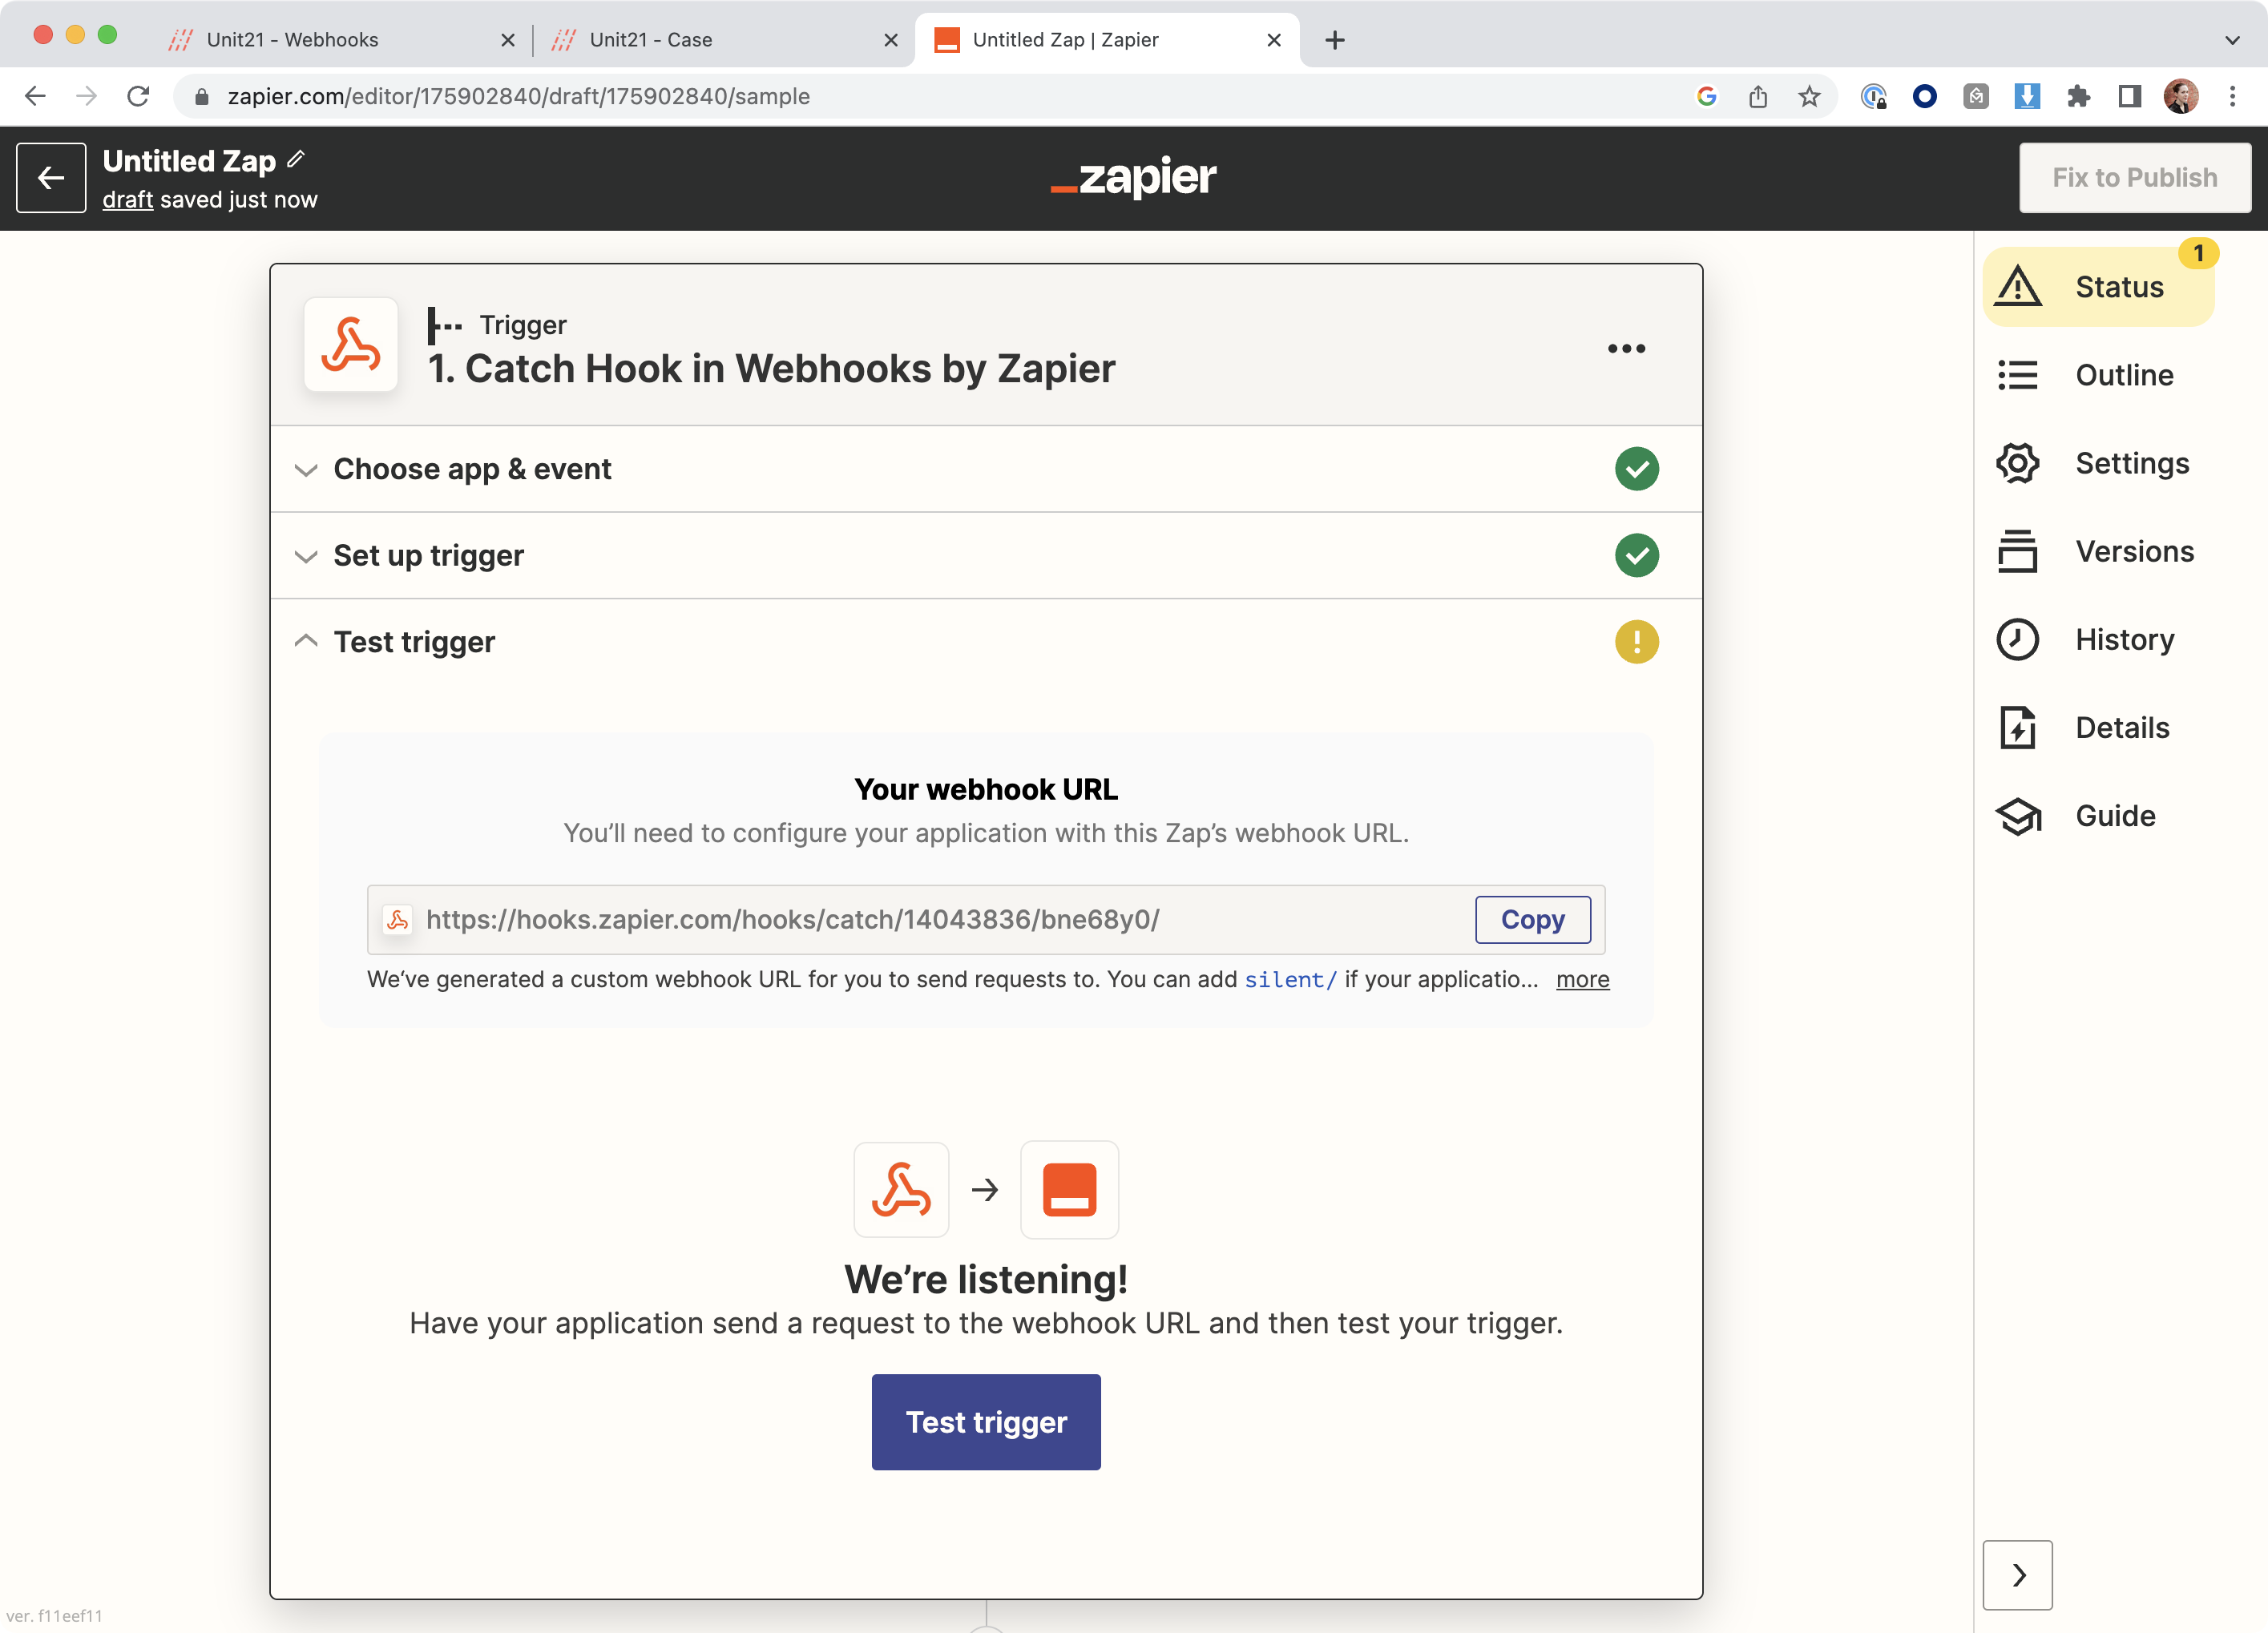Copy the webhook URL
Image resolution: width=2268 pixels, height=1633 pixels.
[1532, 919]
